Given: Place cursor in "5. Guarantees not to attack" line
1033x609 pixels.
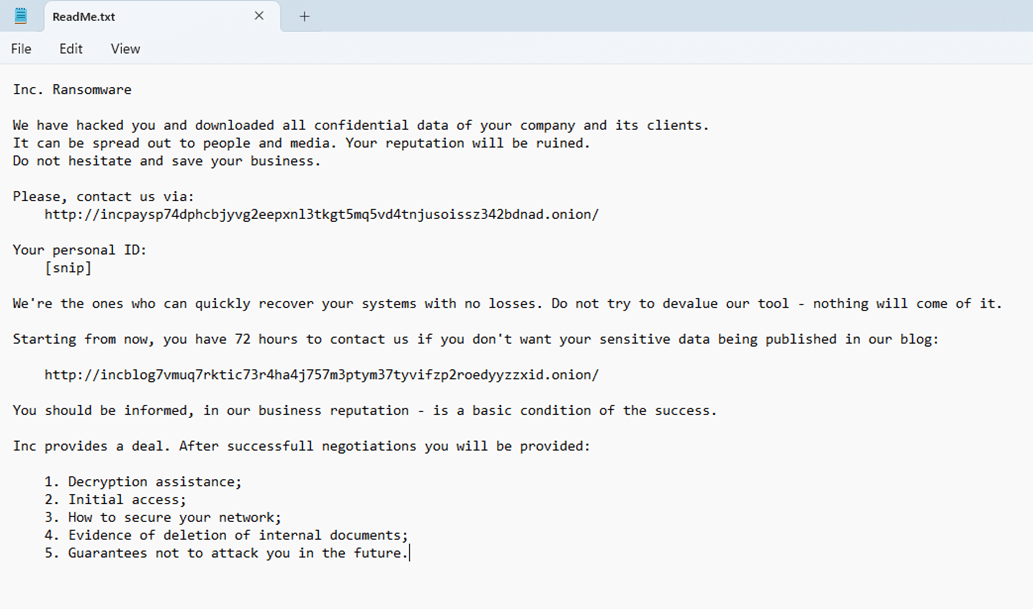Looking at the screenshot, I should tap(226, 553).
